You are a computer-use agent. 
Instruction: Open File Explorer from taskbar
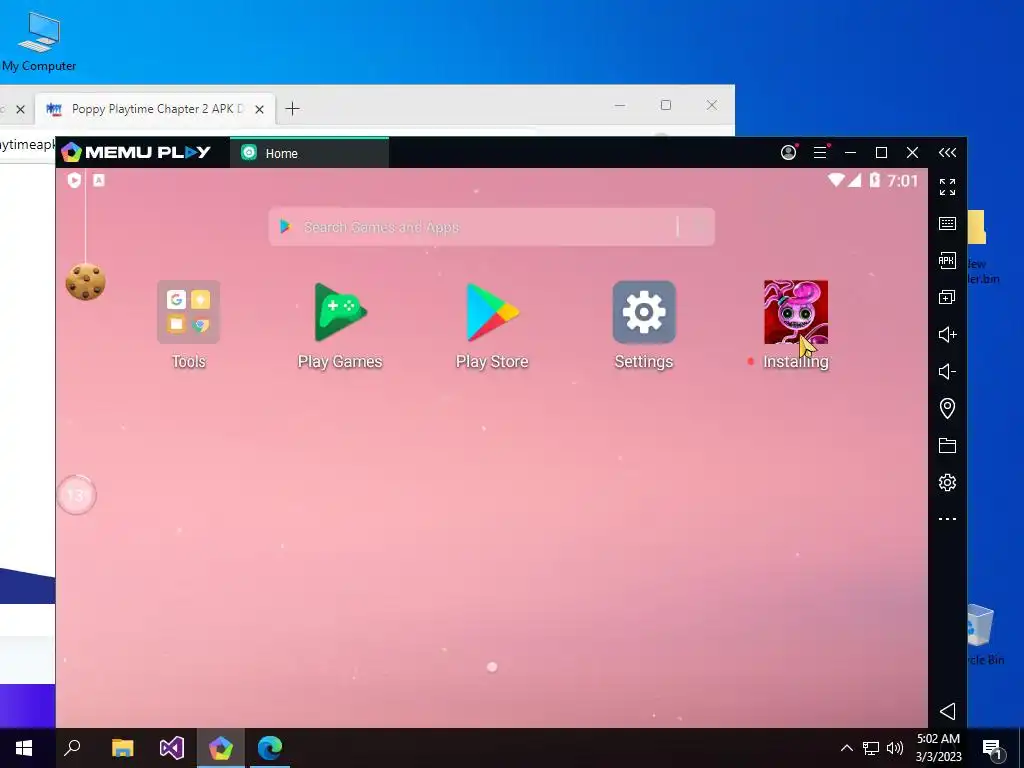tap(122, 748)
